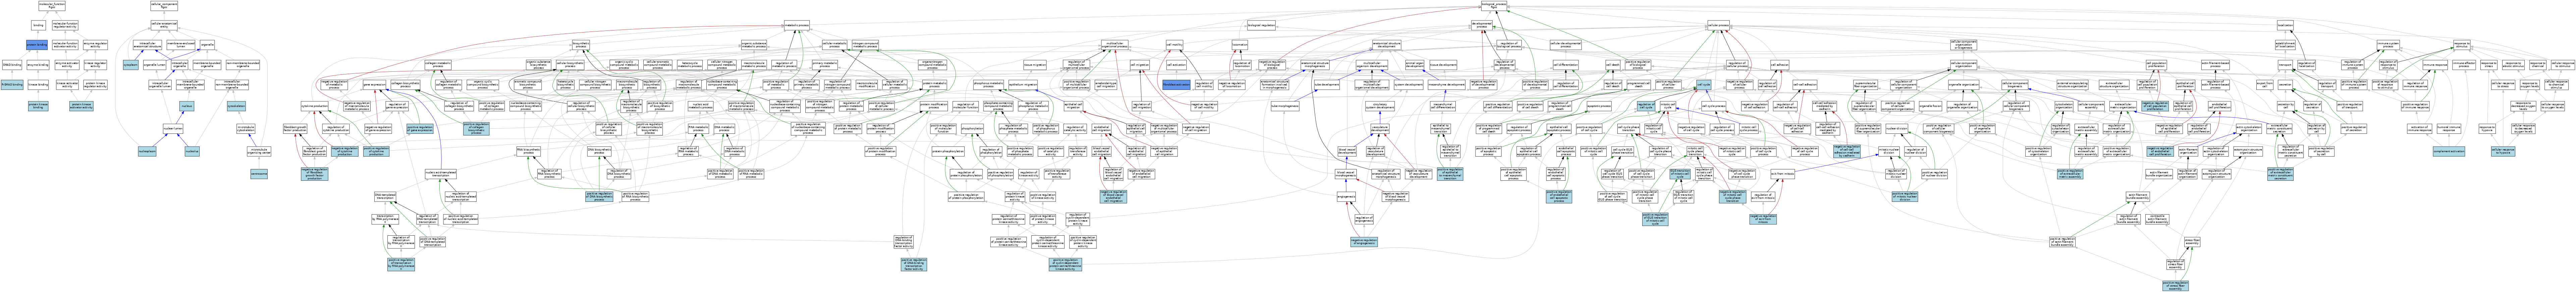The width and height of the screenshot is (2576, 292).
Task: Click the 'kinase regulator activity' node
Action: 95,65
